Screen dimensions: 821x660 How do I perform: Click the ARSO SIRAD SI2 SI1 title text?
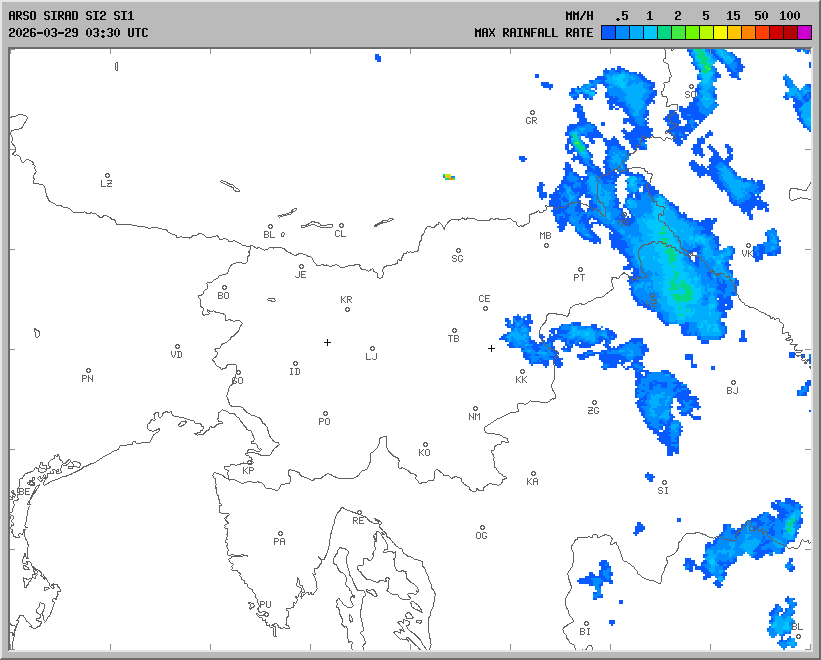70,16
